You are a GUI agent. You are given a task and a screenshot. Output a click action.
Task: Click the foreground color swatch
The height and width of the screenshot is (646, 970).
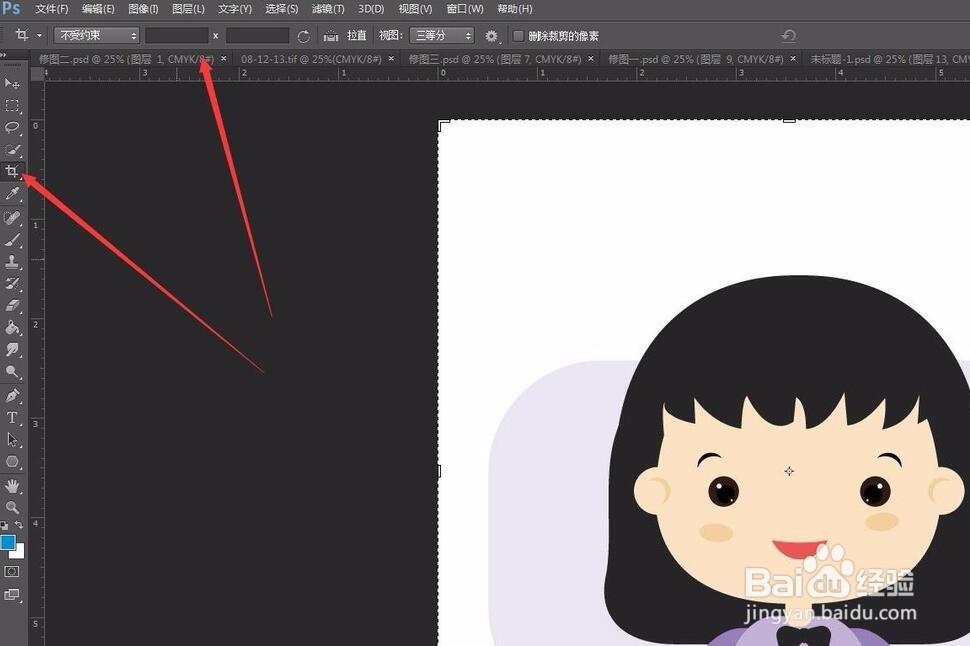coord(10,544)
